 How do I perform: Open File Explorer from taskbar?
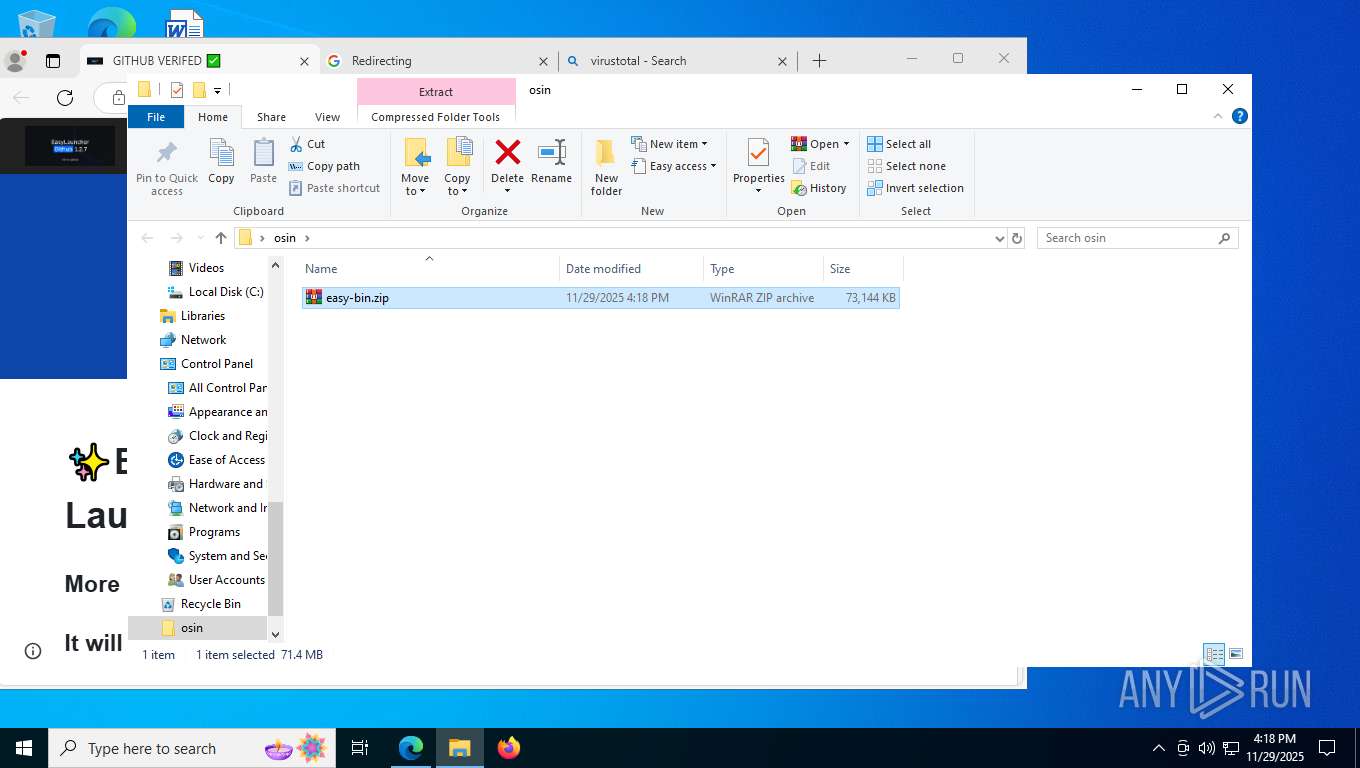(459, 748)
